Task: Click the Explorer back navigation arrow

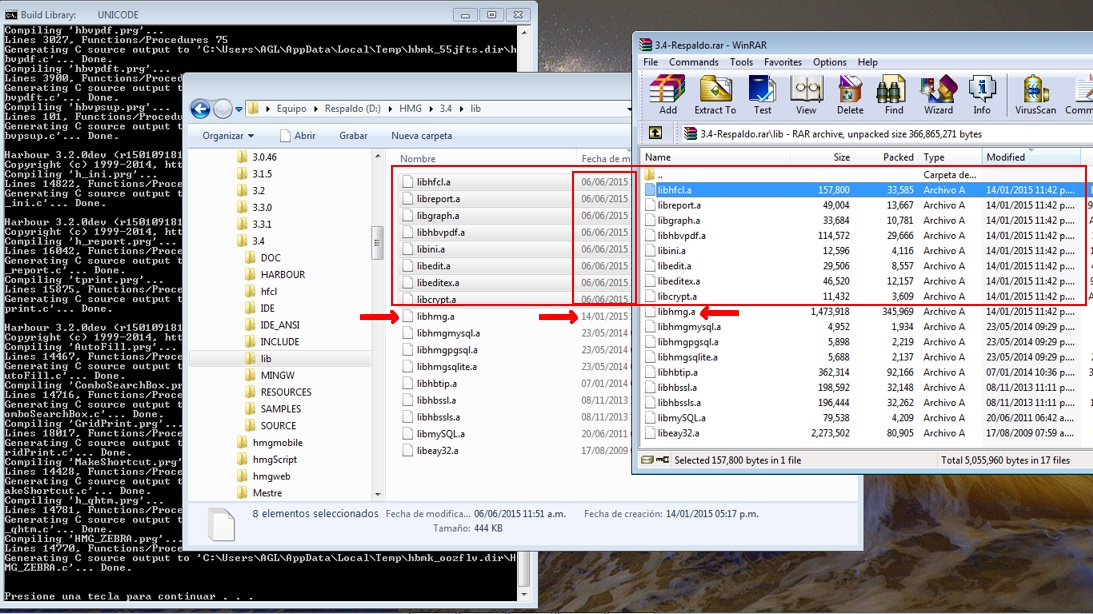Action: (200, 108)
